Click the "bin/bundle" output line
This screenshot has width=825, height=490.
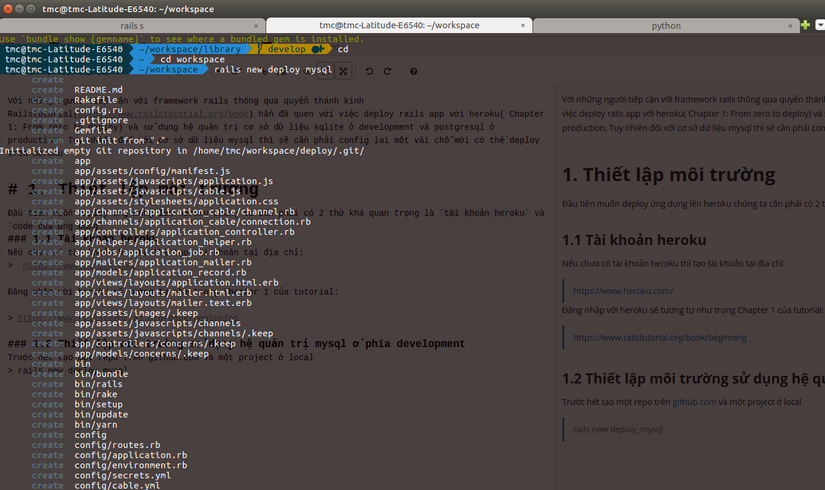(101, 374)
